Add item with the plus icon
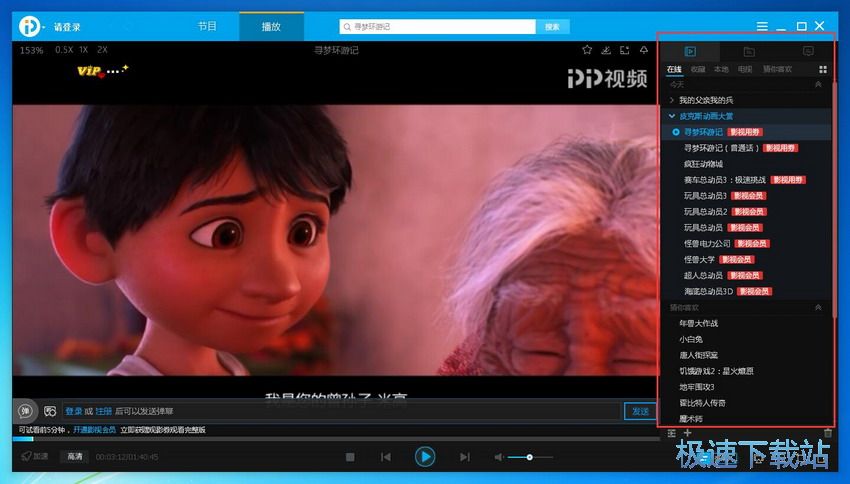Viewport: 850px width, 484px height. point(687,433)
